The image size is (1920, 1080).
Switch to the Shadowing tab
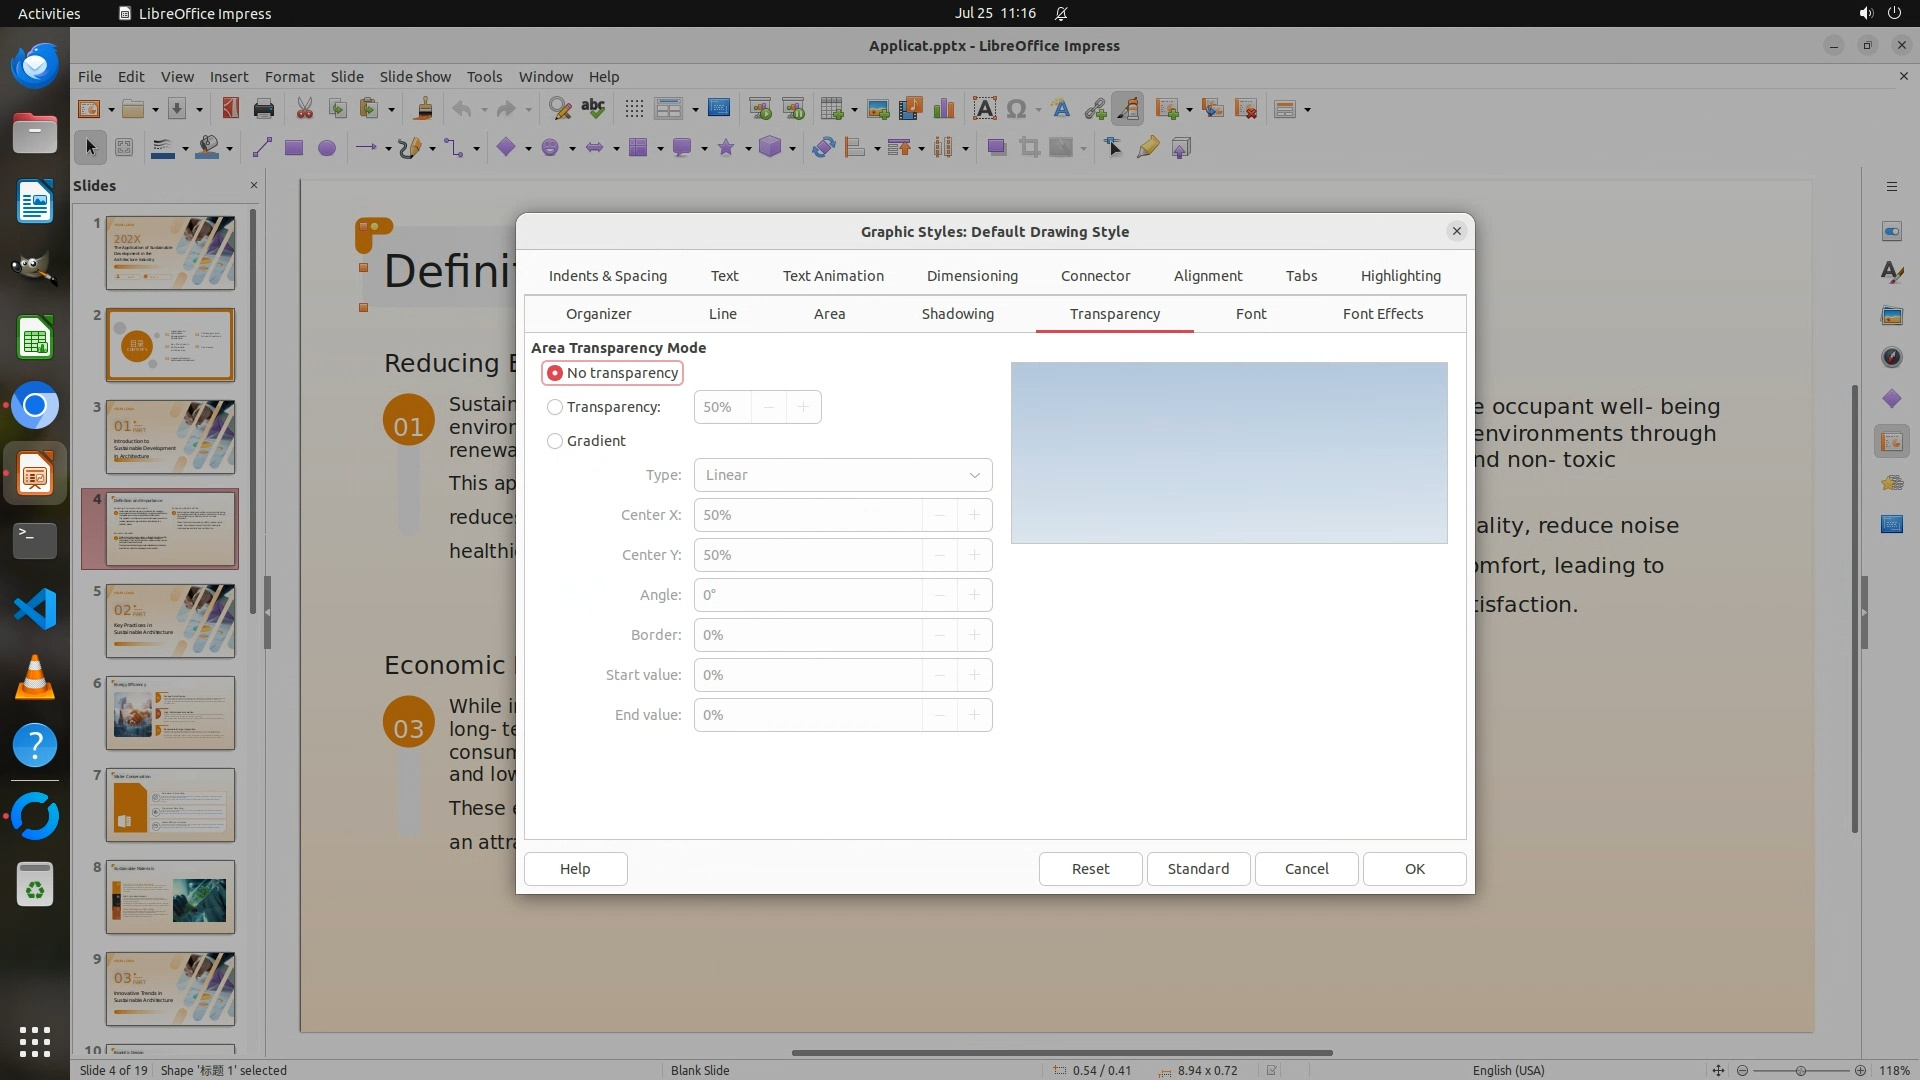957,314
